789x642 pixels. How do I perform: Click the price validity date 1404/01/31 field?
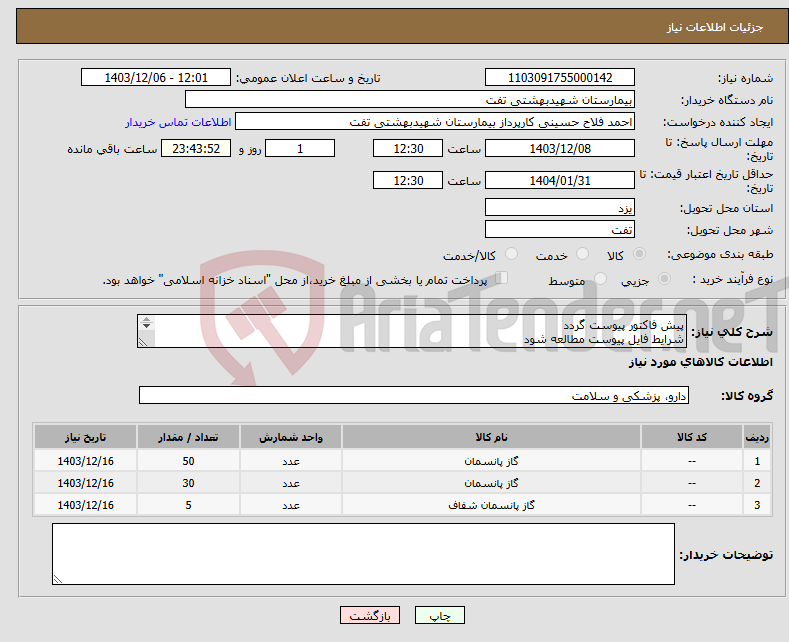tap(560, 180)
